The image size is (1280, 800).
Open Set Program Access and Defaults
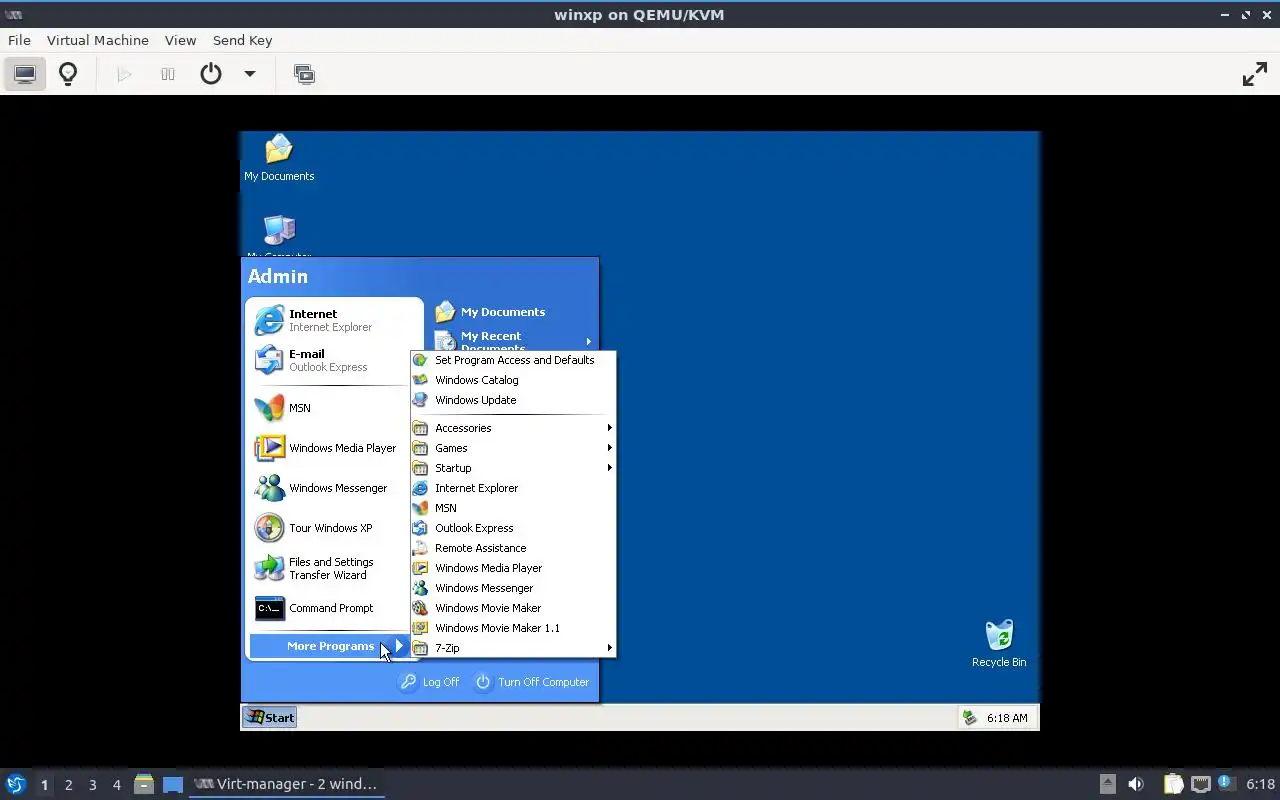point(513,360)
